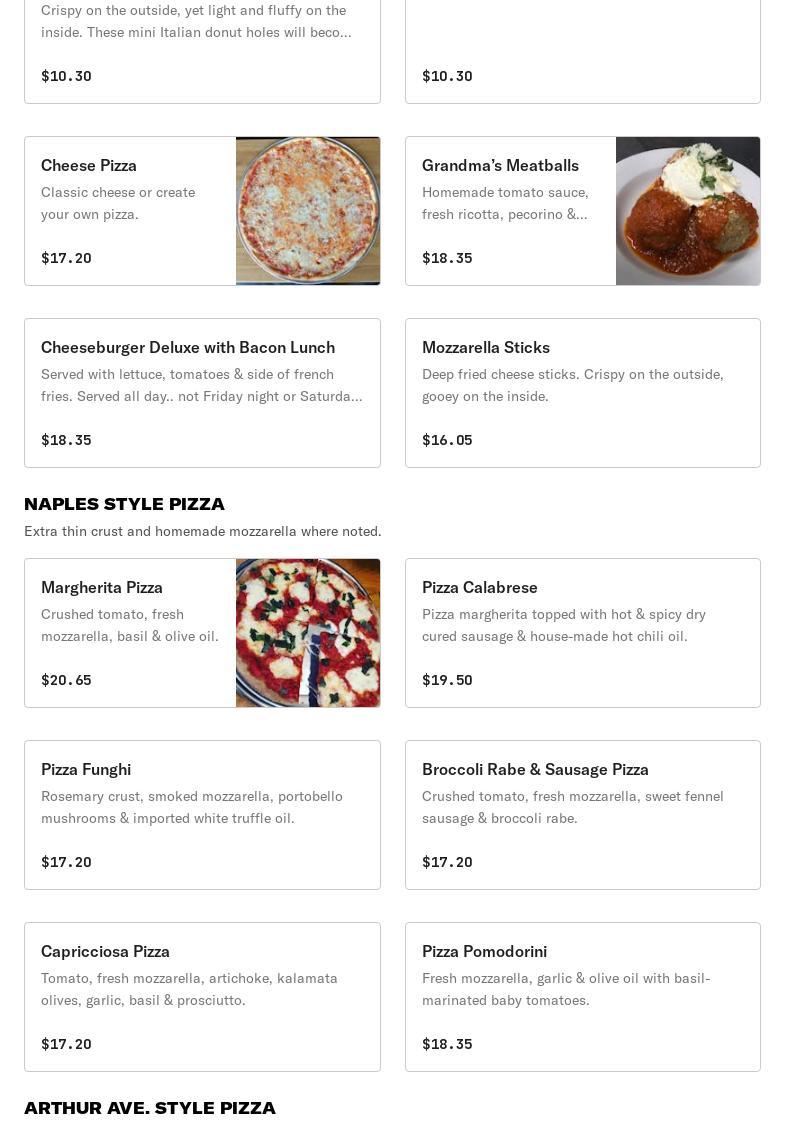The width and height of the screenshot is (785, 1125).
Task: Open the Pizza Funghi card
Action: coord(86,769)
